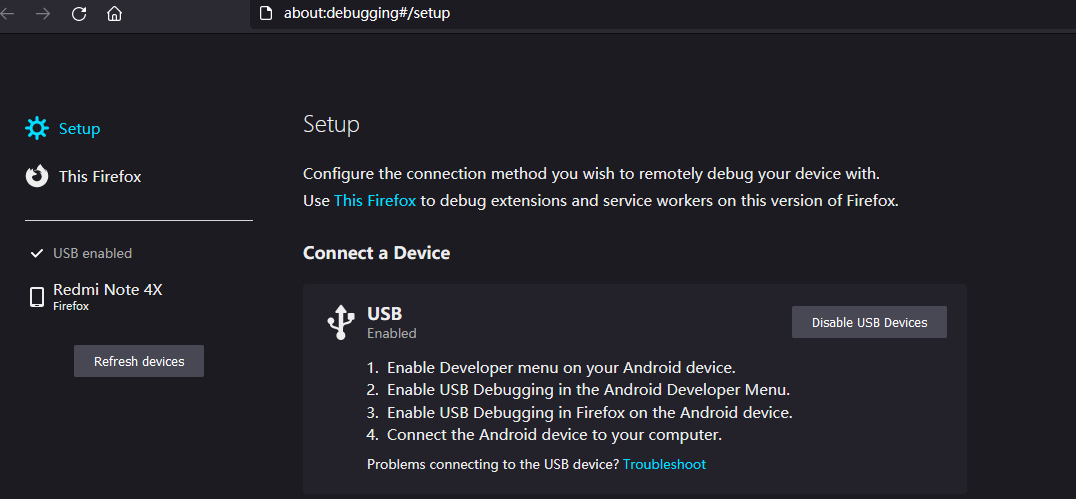Image resolution: width=1076 pixels, height=499 pixels.
Task: Open the Setup page from the sidebar label
Action: click(79, 129)
